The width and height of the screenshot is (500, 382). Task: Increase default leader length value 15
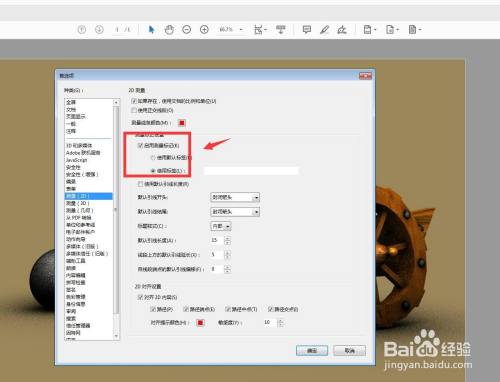227,238
